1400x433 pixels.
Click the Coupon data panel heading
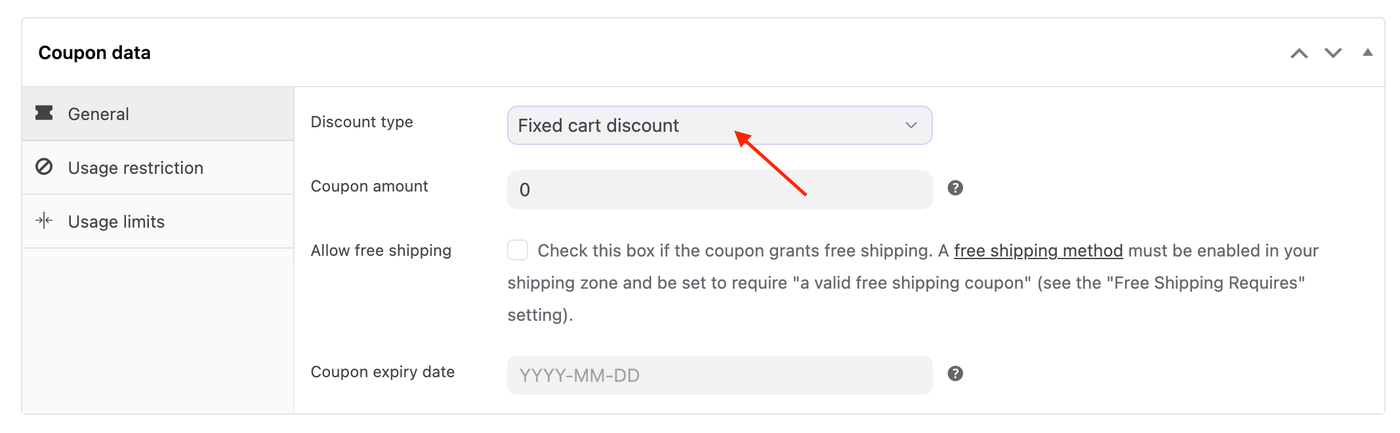point(95,53)
